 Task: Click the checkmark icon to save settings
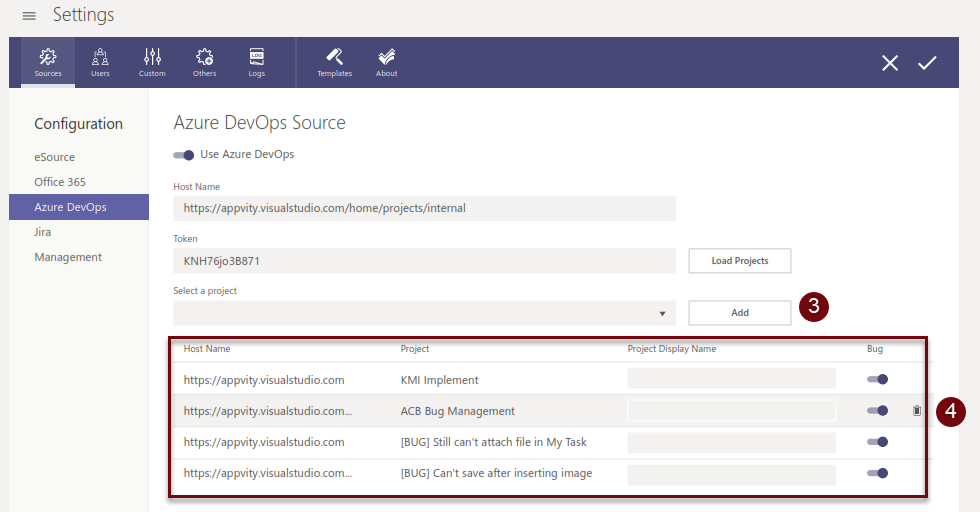tap(927, 63)
